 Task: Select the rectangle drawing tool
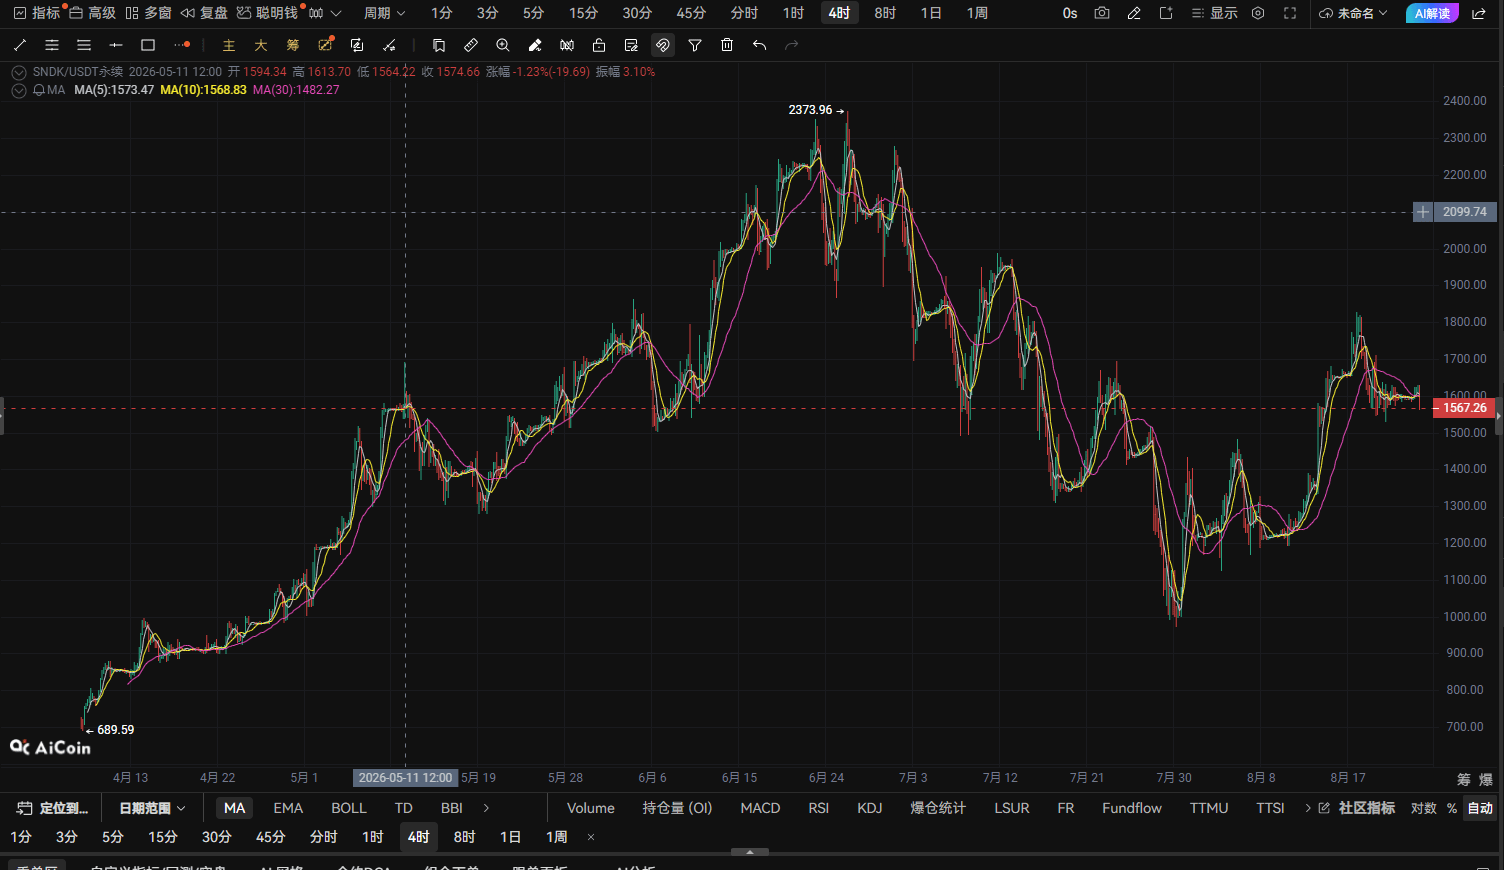[x=148, y=45]
